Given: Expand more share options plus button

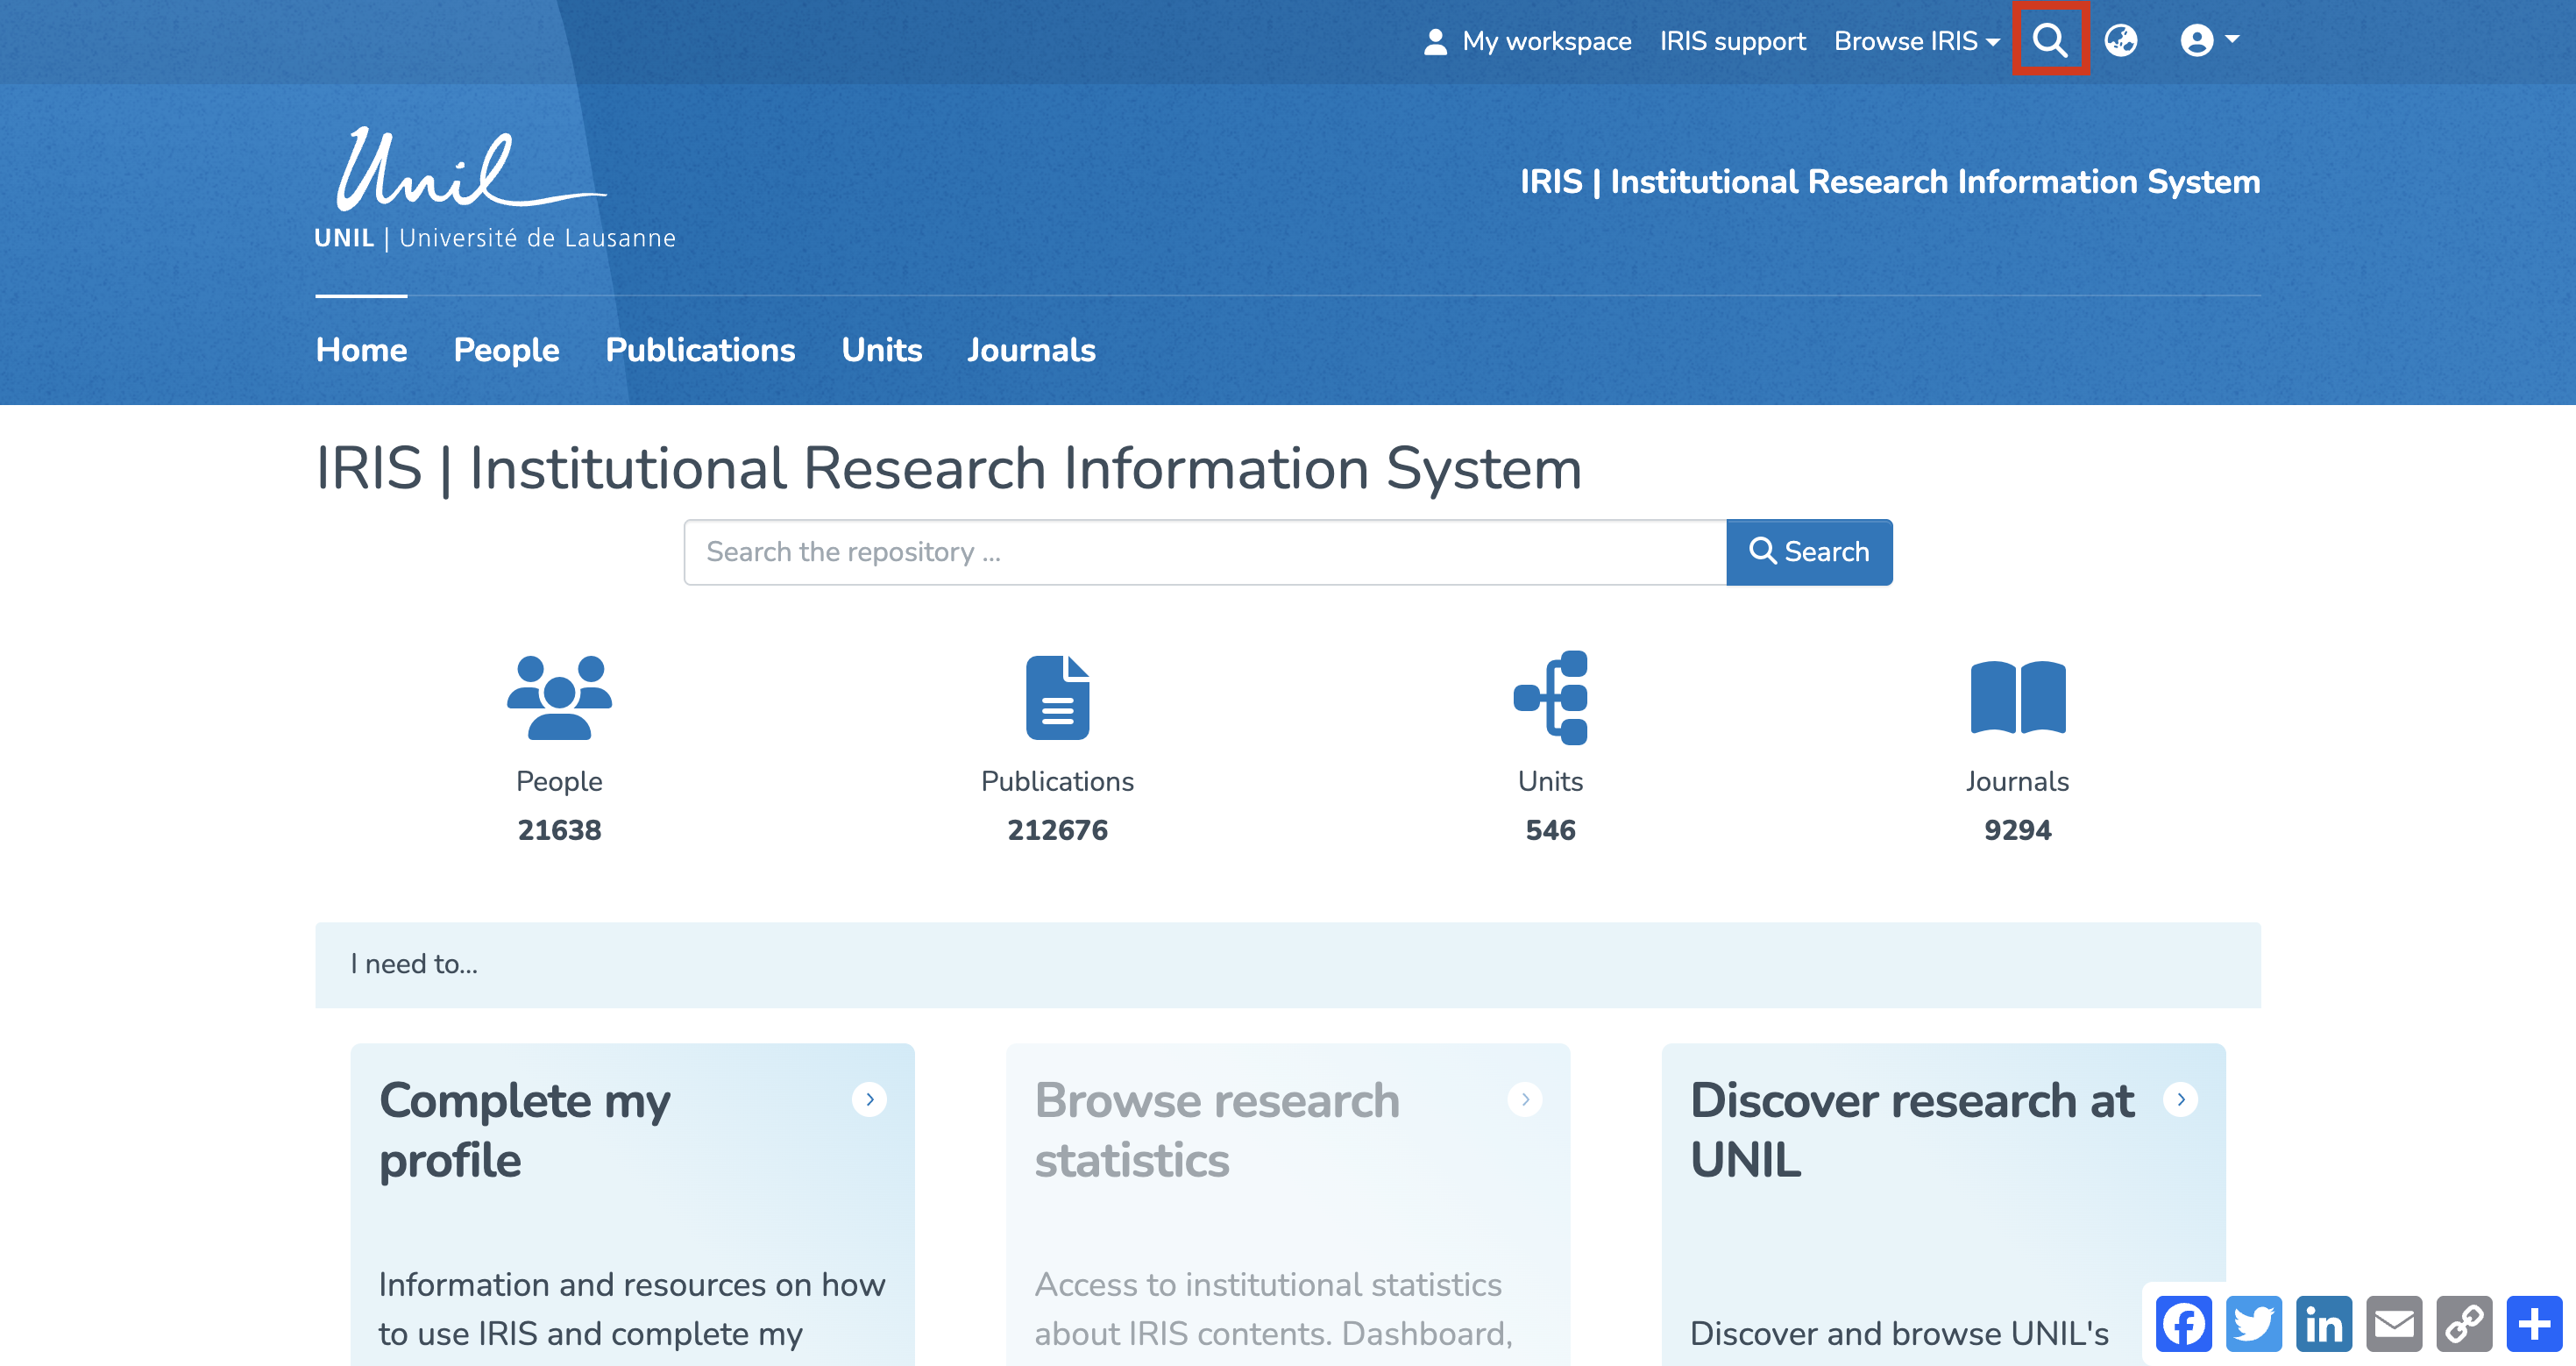Looking at the screenshot, I should 2534,1324.
